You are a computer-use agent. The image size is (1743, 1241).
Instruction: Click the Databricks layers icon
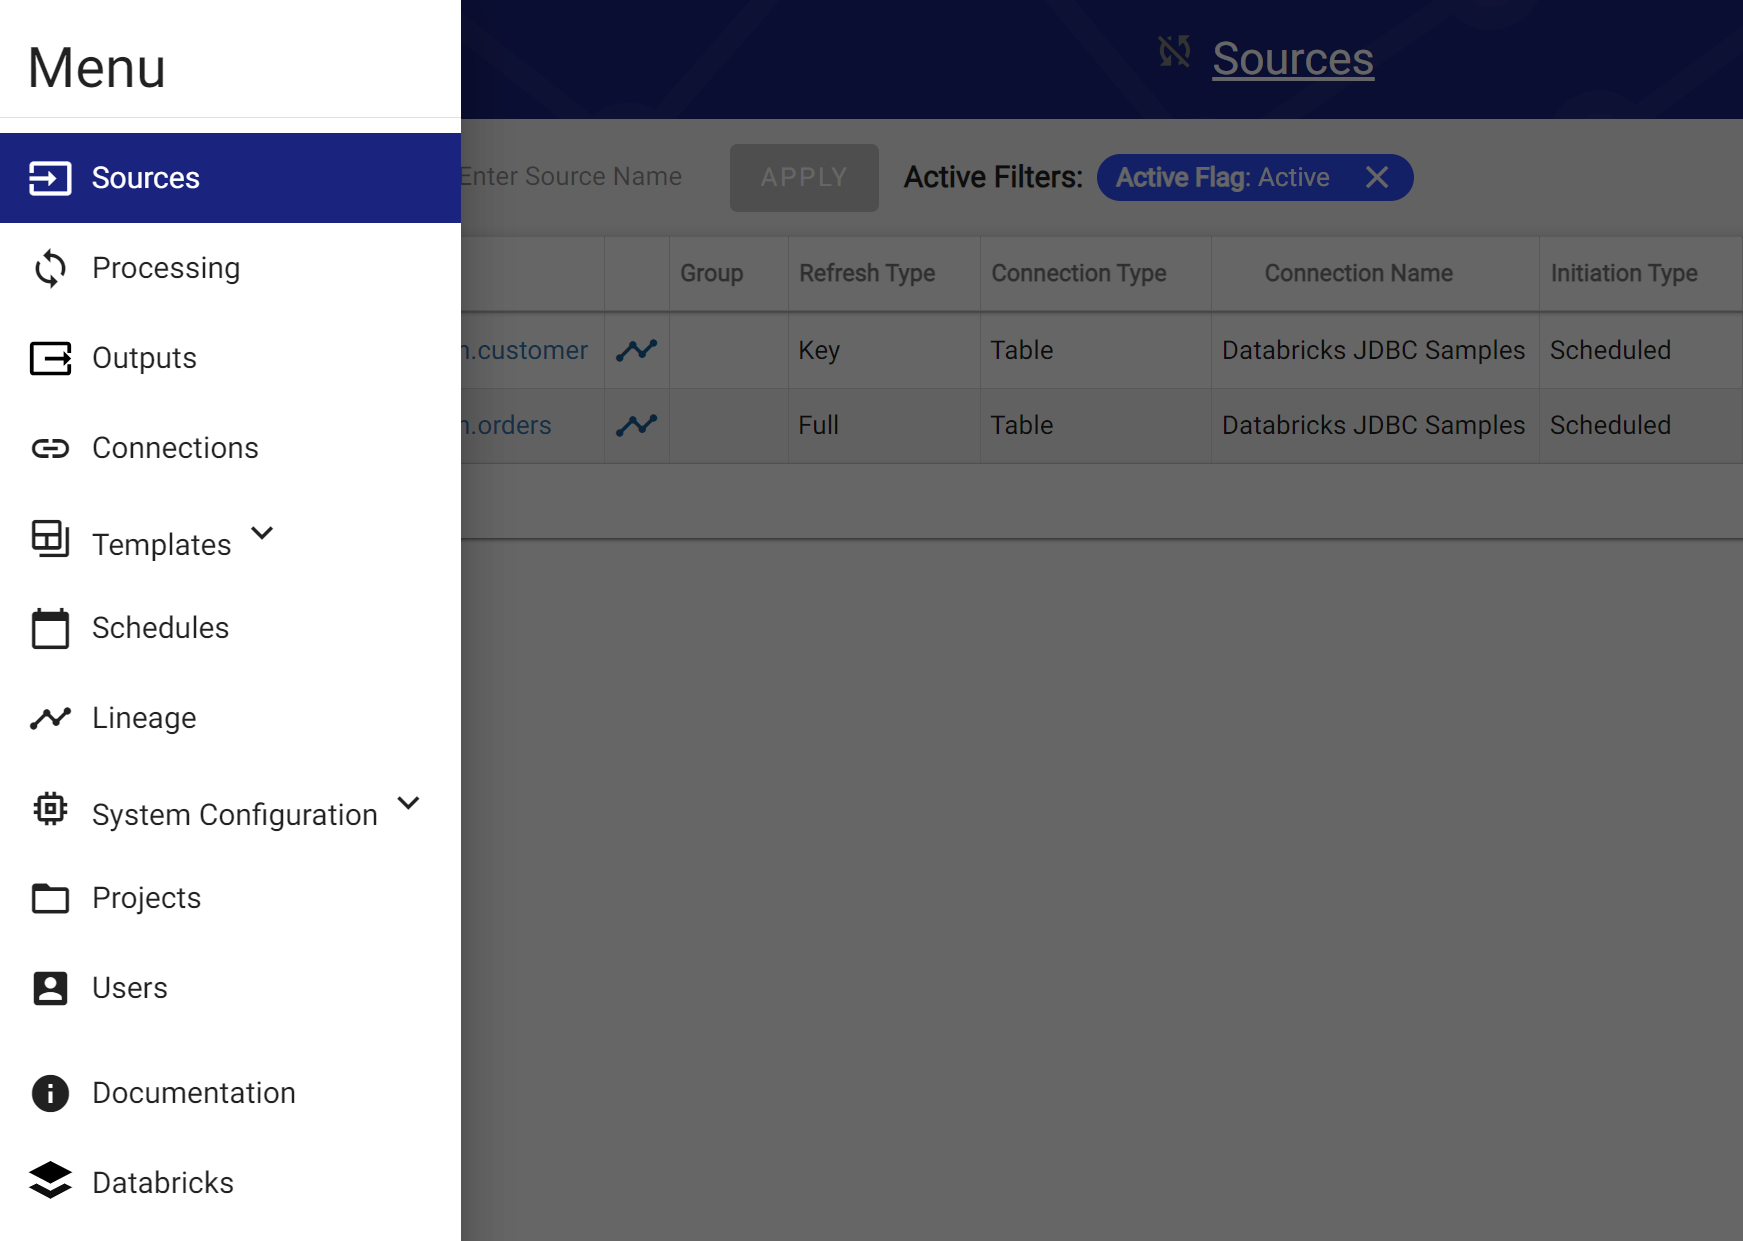pos(50,1182)
